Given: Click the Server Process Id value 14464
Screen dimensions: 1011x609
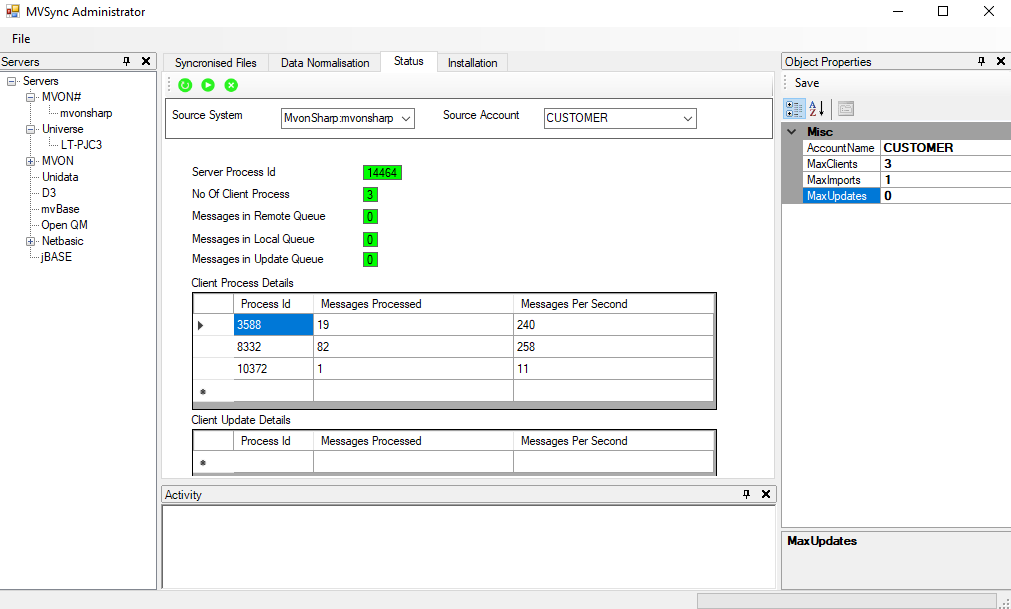Looking at the screenshot, I should point(382,173).
